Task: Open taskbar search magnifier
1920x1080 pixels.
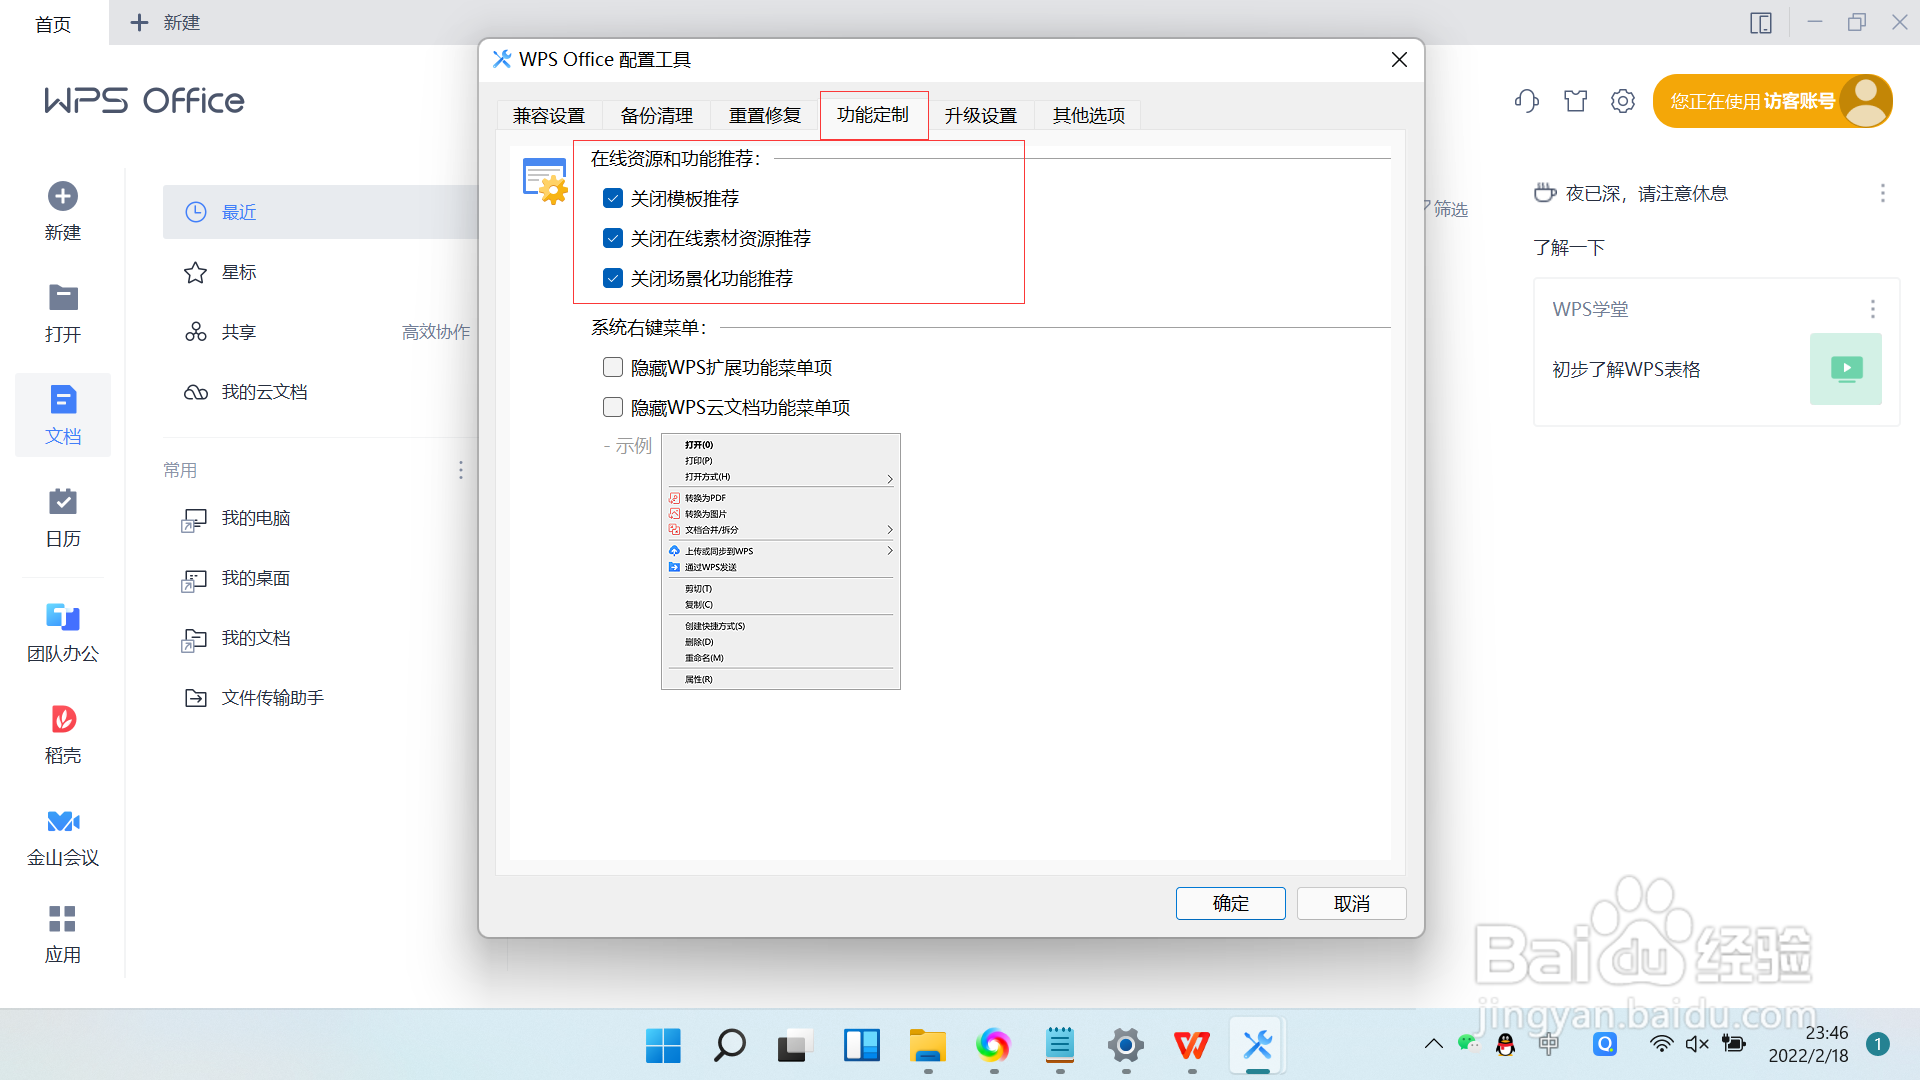Action: pos(729,1045)
